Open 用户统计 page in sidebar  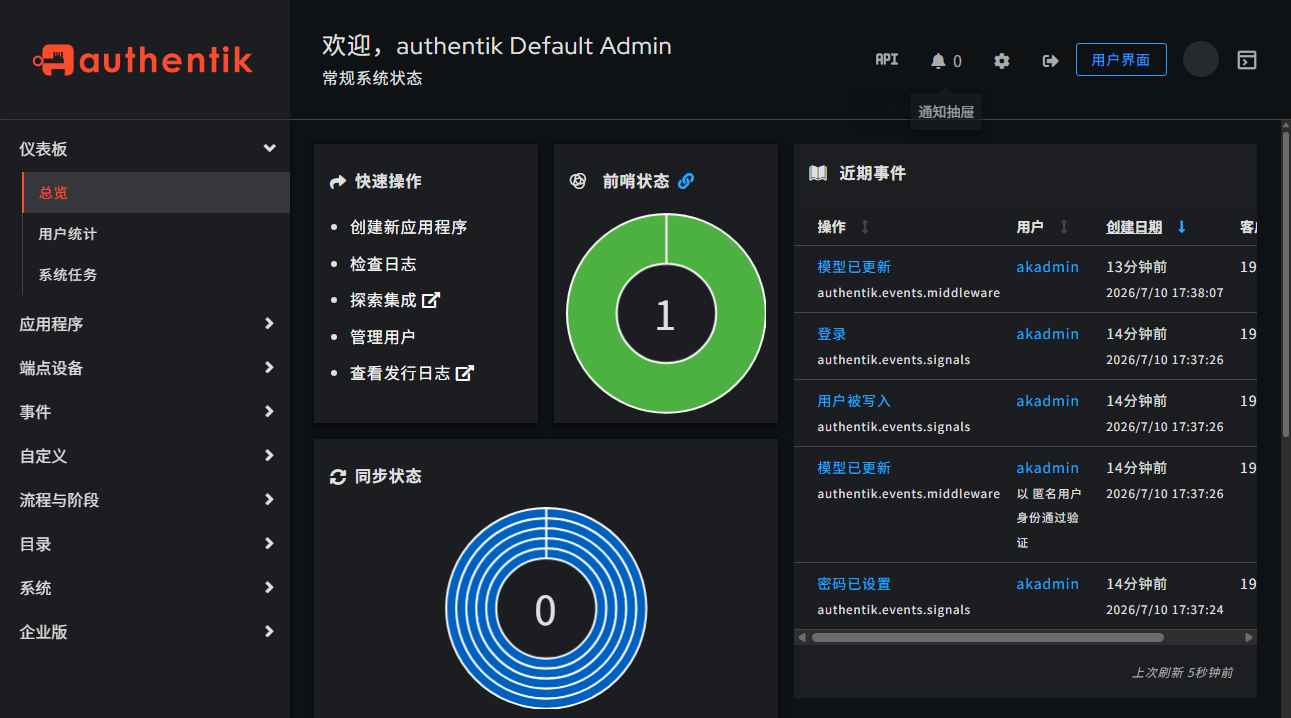pyautogui.click(x=156, y=234)
